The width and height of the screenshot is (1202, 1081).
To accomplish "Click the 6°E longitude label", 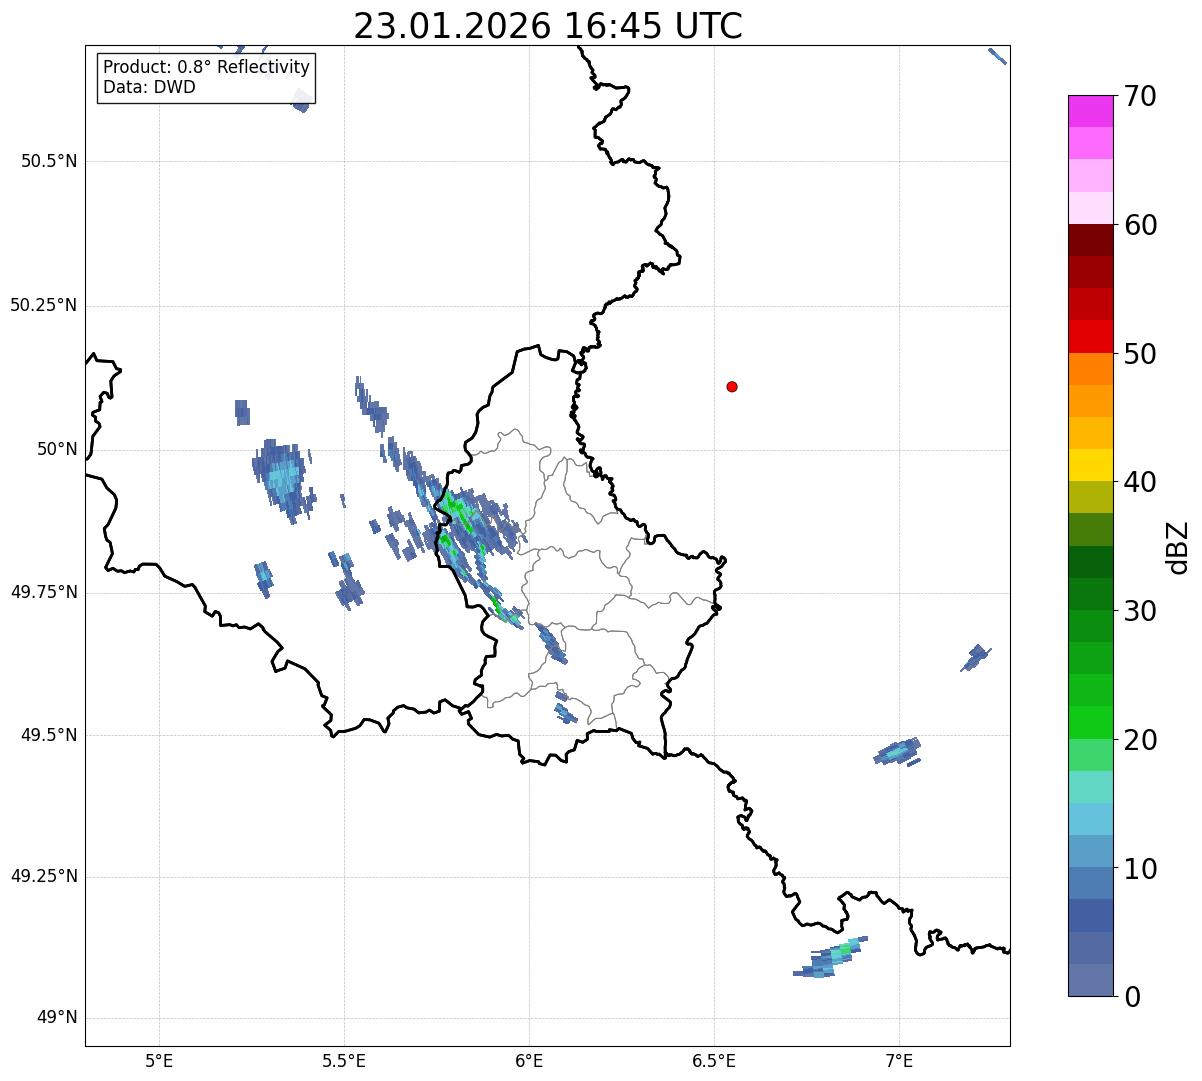I will click(x=529, y=1060).
